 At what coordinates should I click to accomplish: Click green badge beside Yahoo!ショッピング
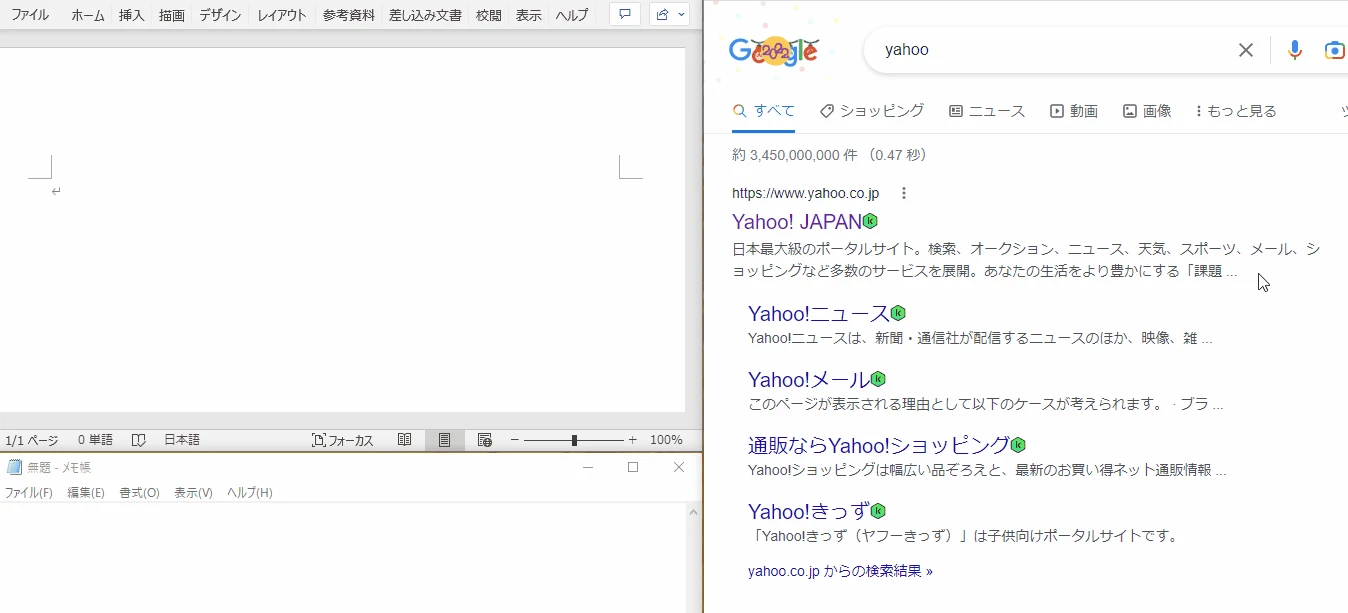click(x=1018, y=445)
